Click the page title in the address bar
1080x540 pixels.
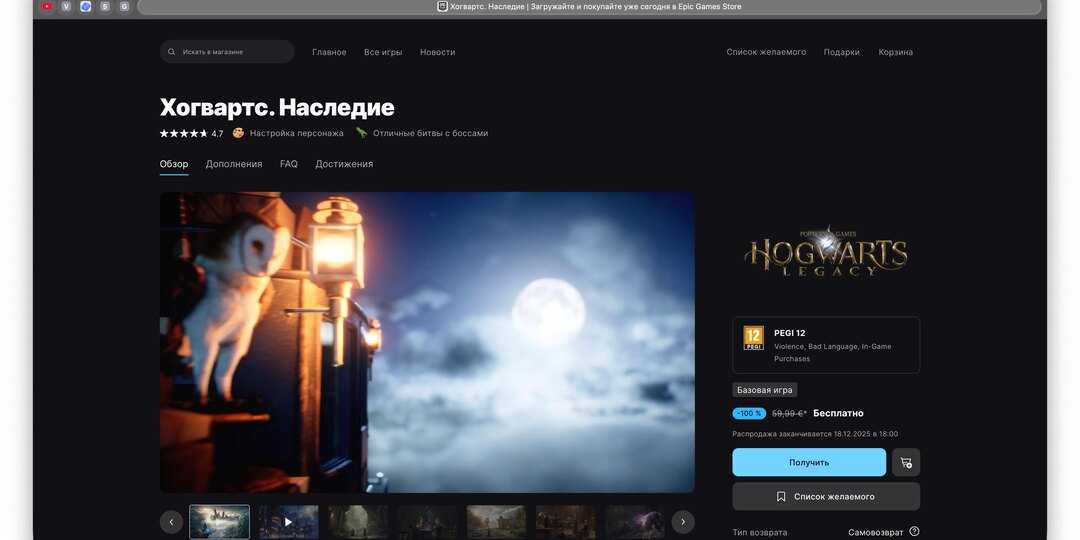[x=596, y=6]
